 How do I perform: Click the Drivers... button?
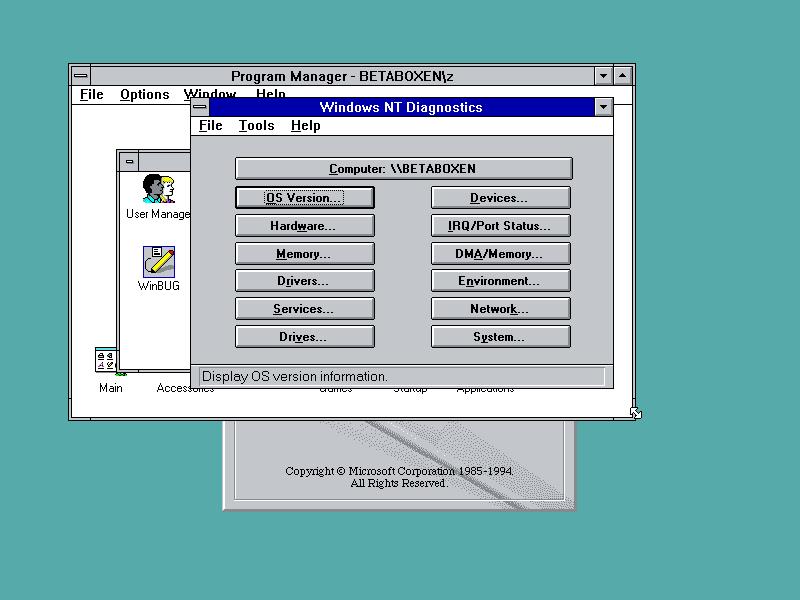pos(305,281)
